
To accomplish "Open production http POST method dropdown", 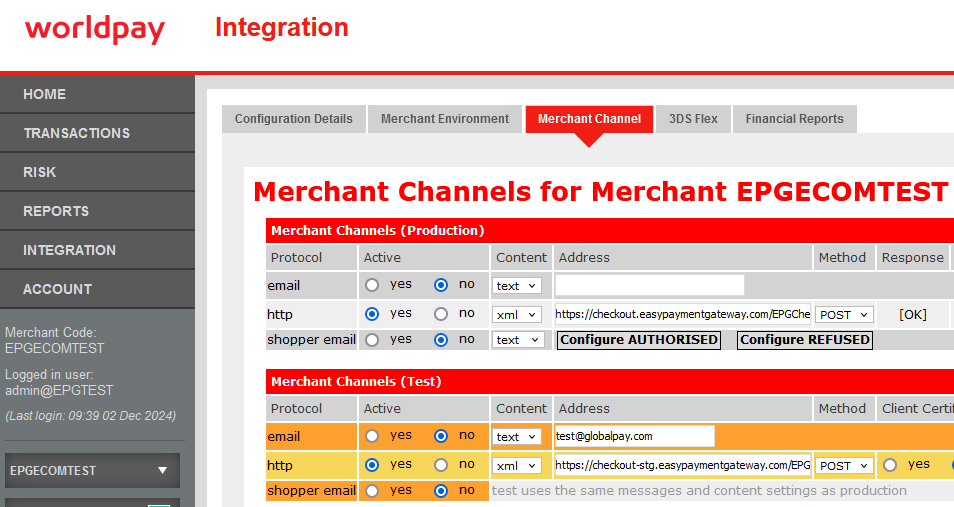I will [x=844, y=315].
